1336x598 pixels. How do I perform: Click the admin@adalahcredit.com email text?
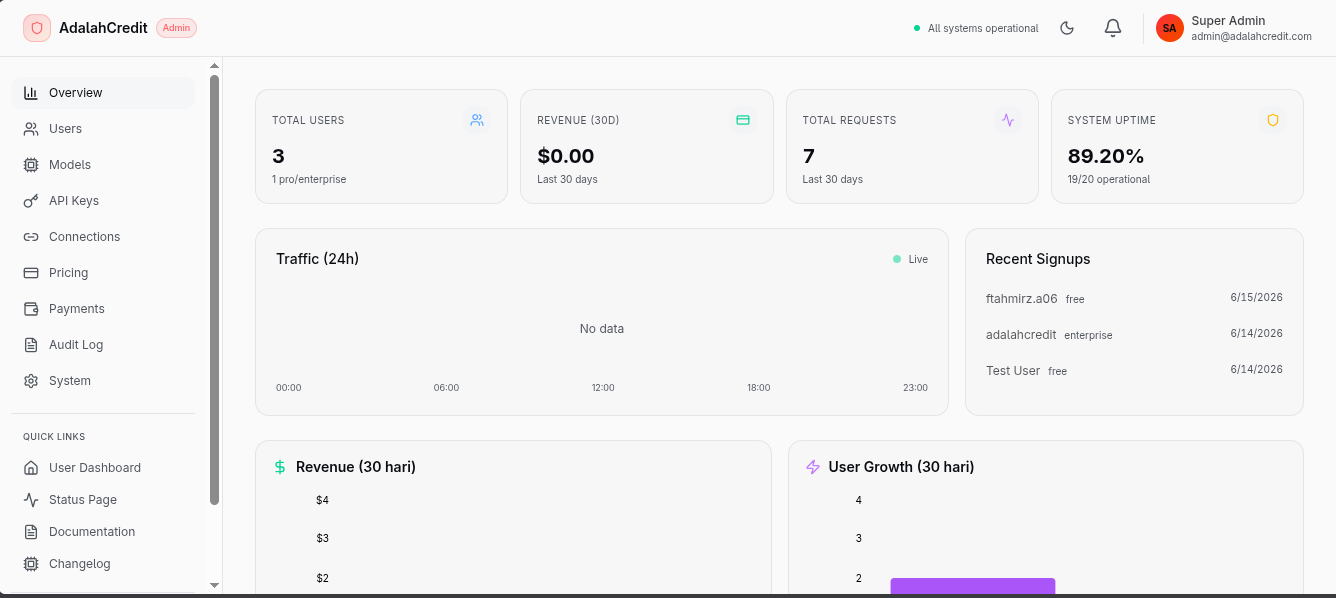(1252, 36)
